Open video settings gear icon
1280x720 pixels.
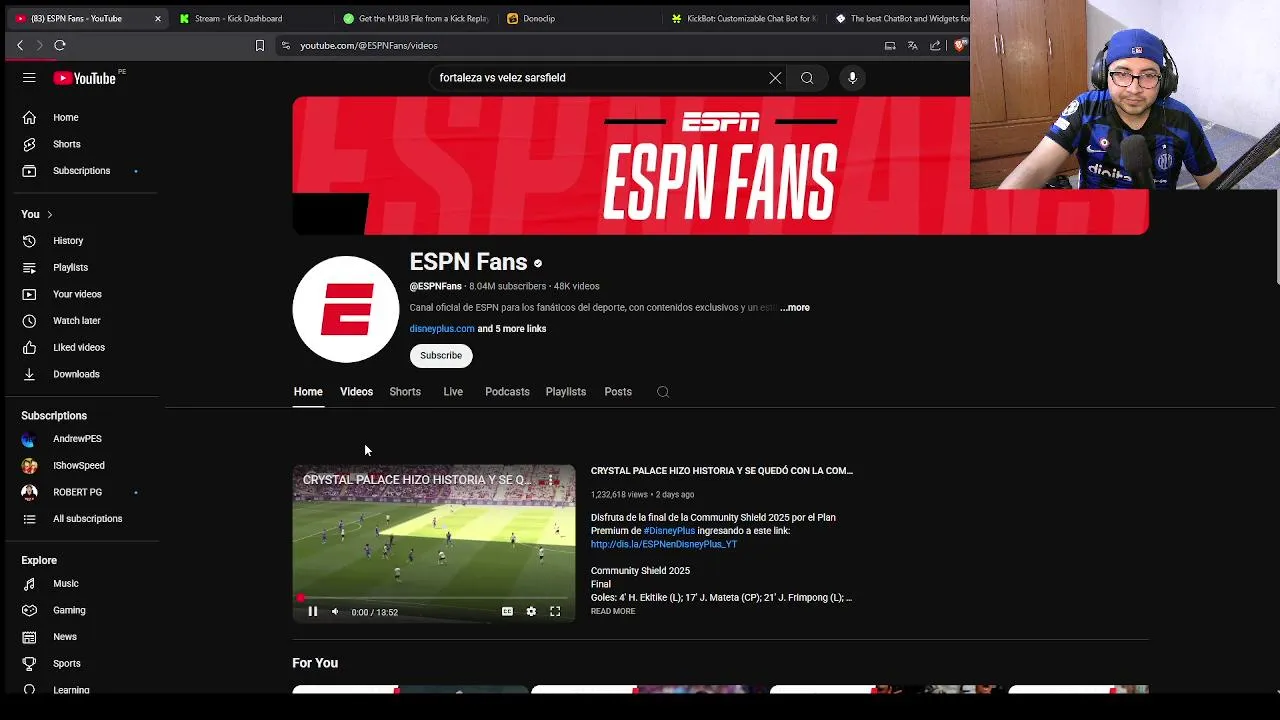coord(531,612)
